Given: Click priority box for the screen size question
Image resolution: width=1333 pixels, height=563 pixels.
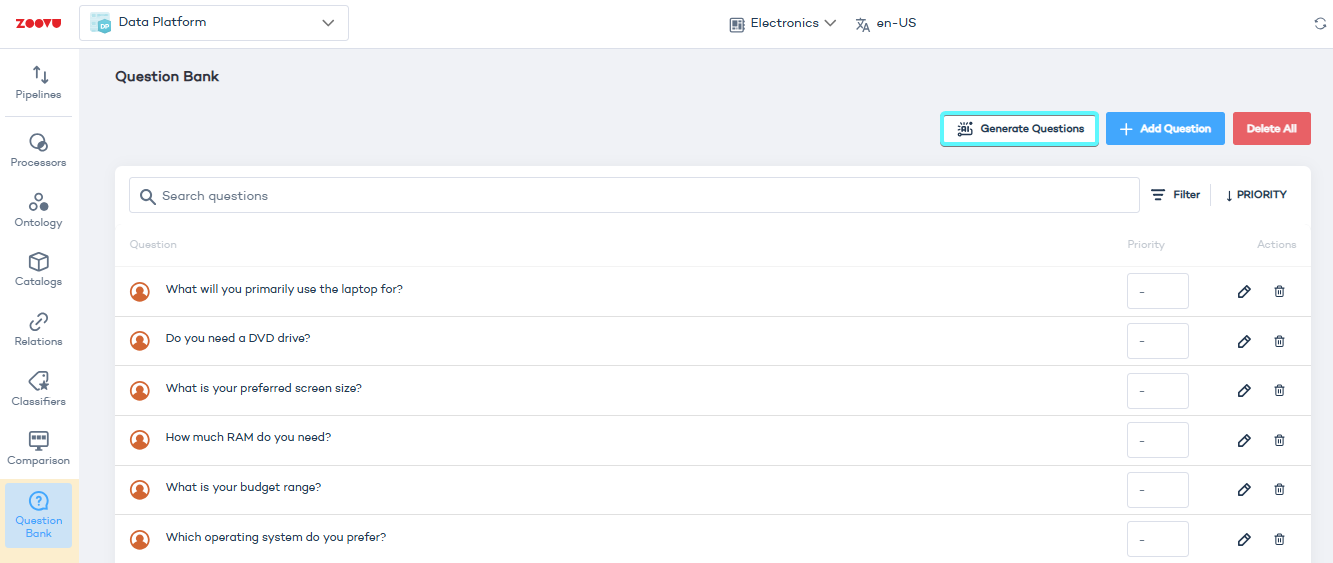Looking at the screenshot, I should 1158,390.
